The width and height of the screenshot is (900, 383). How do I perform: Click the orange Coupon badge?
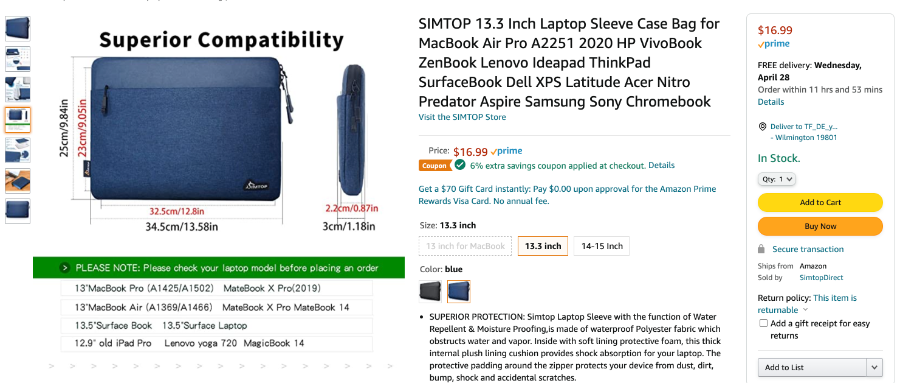[x=435, y=165]
